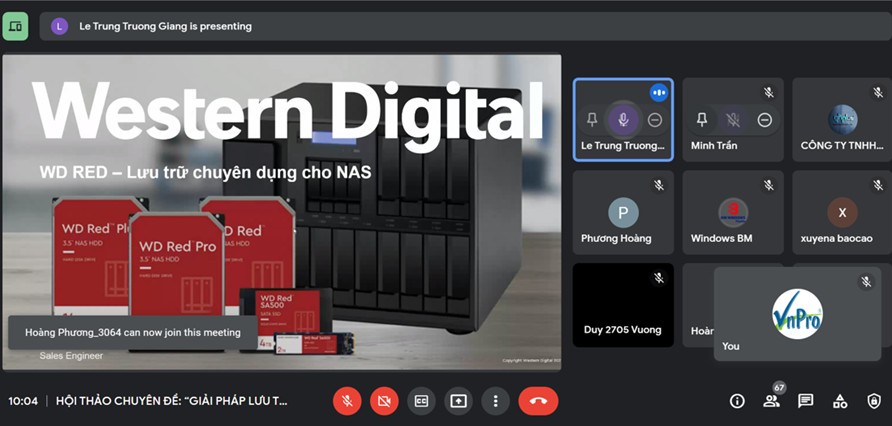Remove Le Trung Truong from the call

pos(655,119)
